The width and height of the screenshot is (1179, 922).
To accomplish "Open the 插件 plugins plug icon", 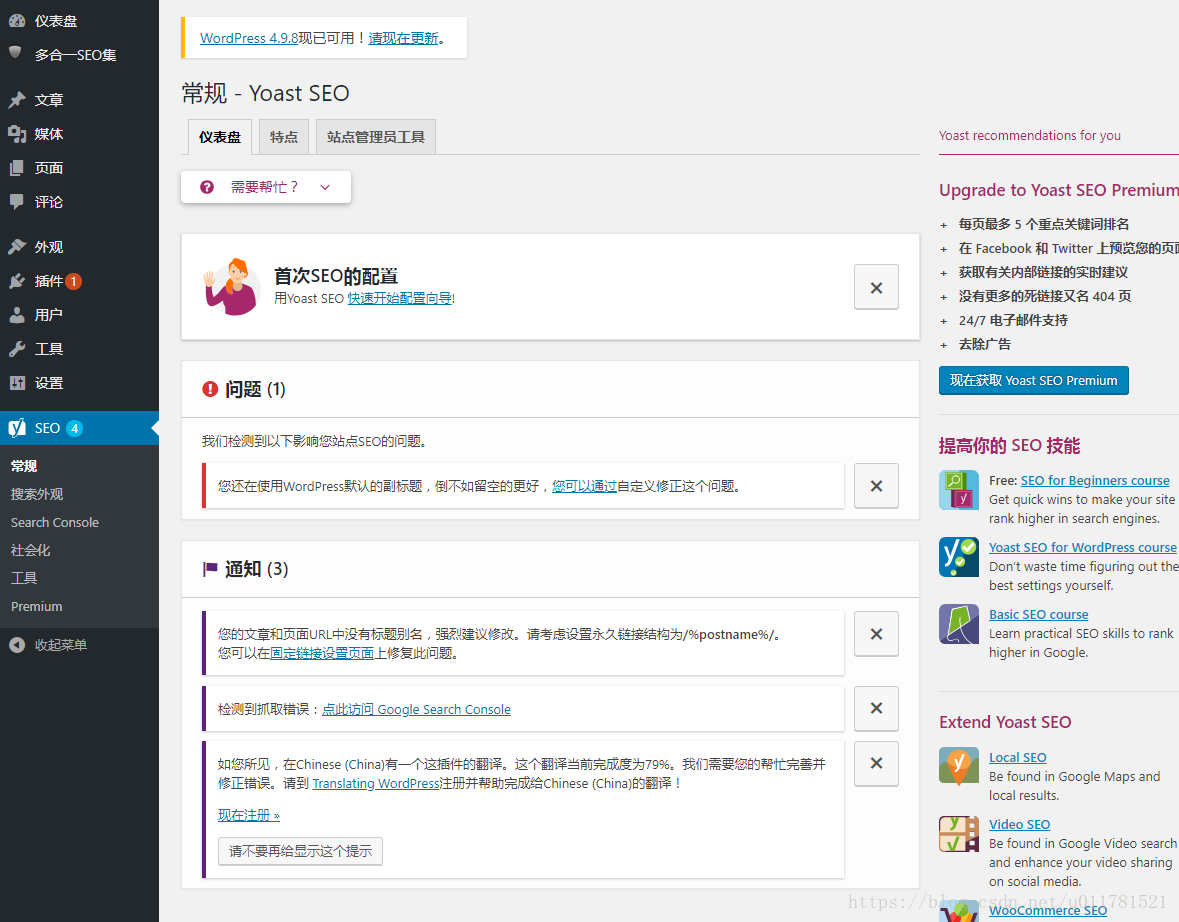I will coord(17,281).
